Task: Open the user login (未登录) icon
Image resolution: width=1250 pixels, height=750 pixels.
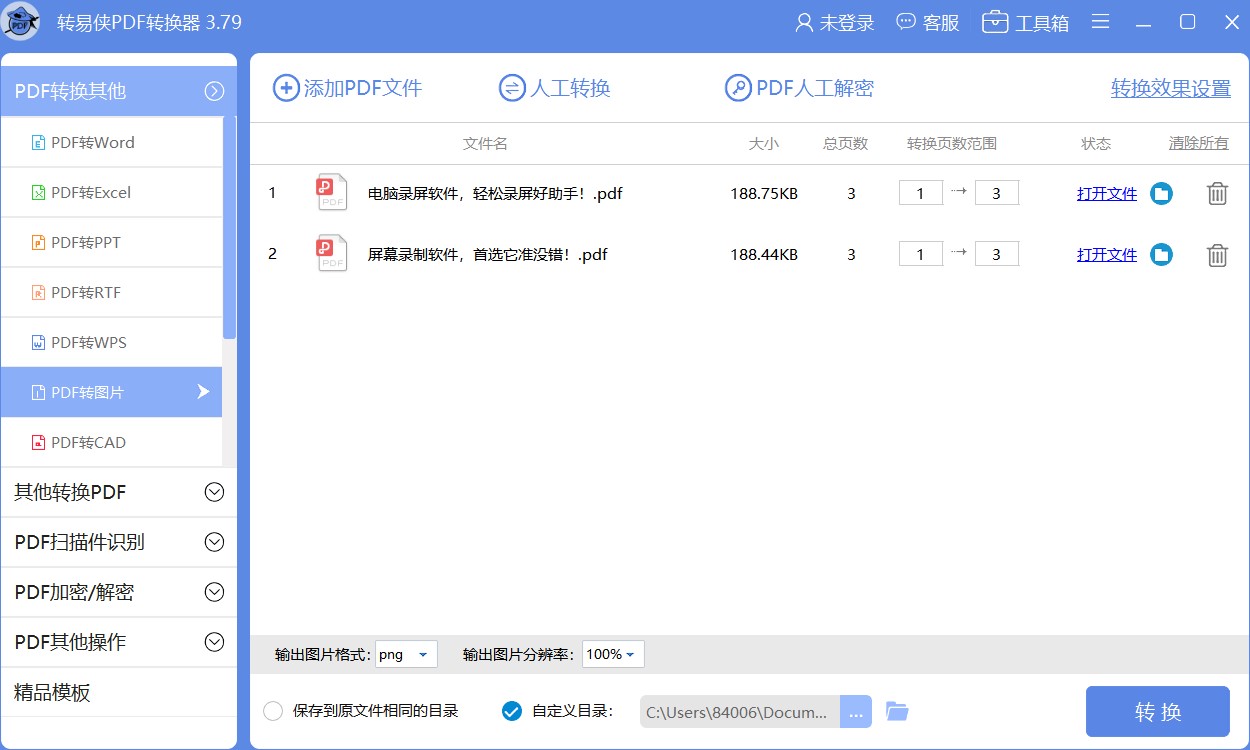Action: tap(804, 23)
